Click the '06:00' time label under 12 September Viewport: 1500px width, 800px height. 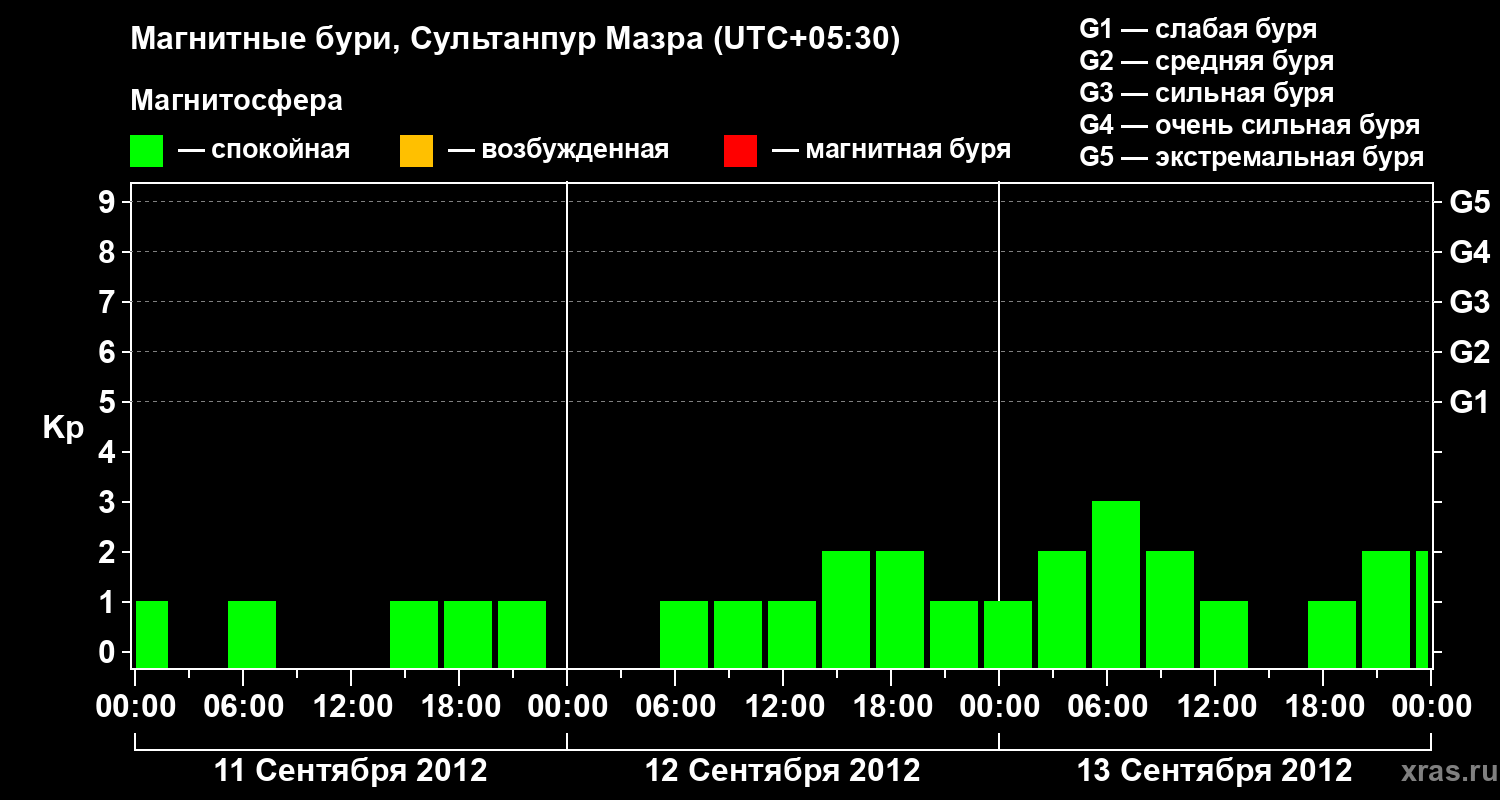(675, 707)
